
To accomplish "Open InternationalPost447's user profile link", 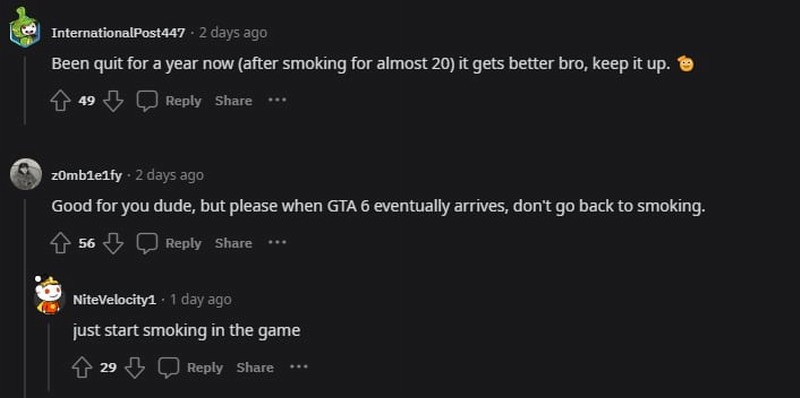I will coord(118,33).
